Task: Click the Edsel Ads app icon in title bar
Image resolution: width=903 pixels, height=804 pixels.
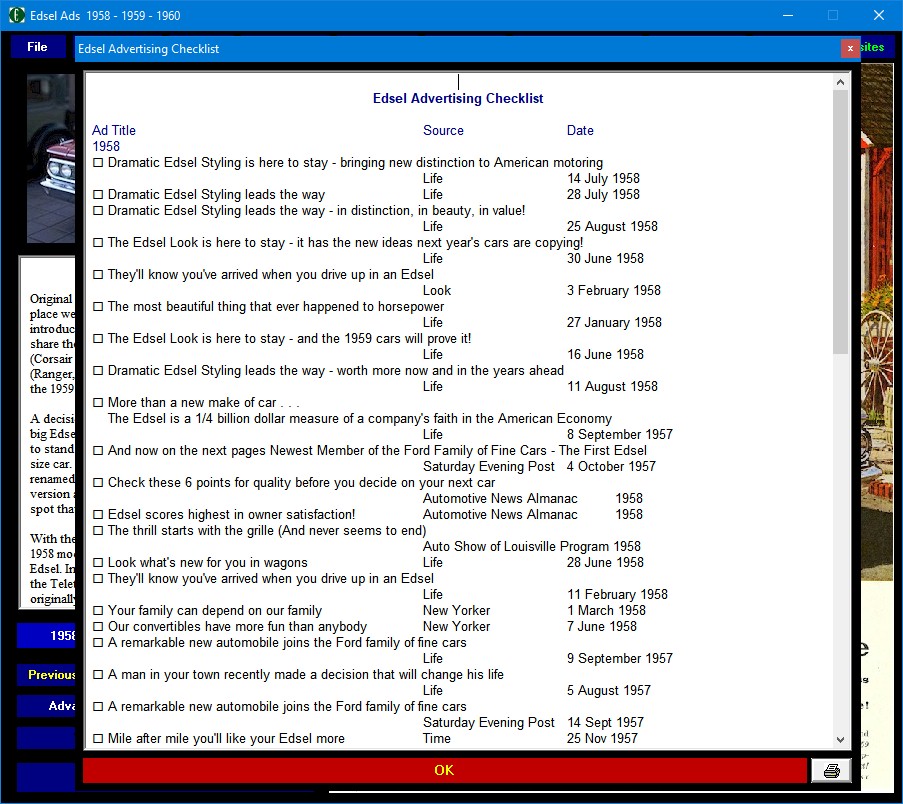Action: coord(16,16)
